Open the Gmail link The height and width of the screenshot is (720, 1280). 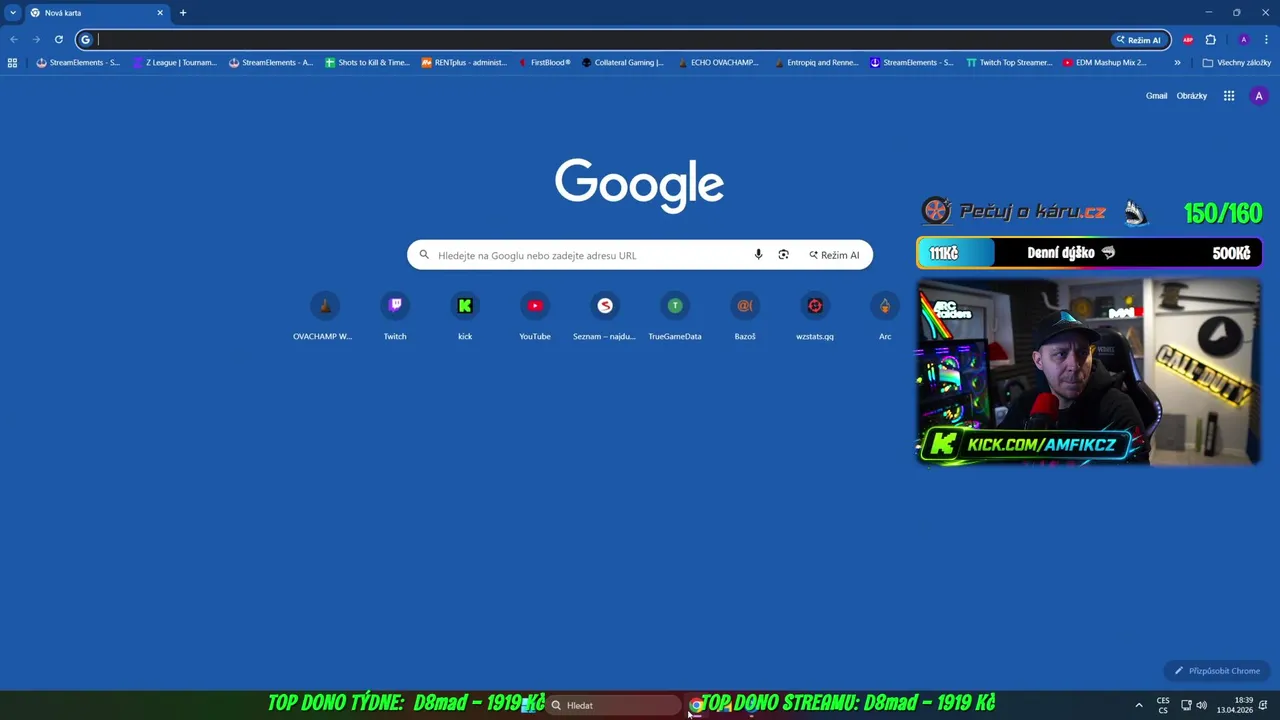[1156, 96]
